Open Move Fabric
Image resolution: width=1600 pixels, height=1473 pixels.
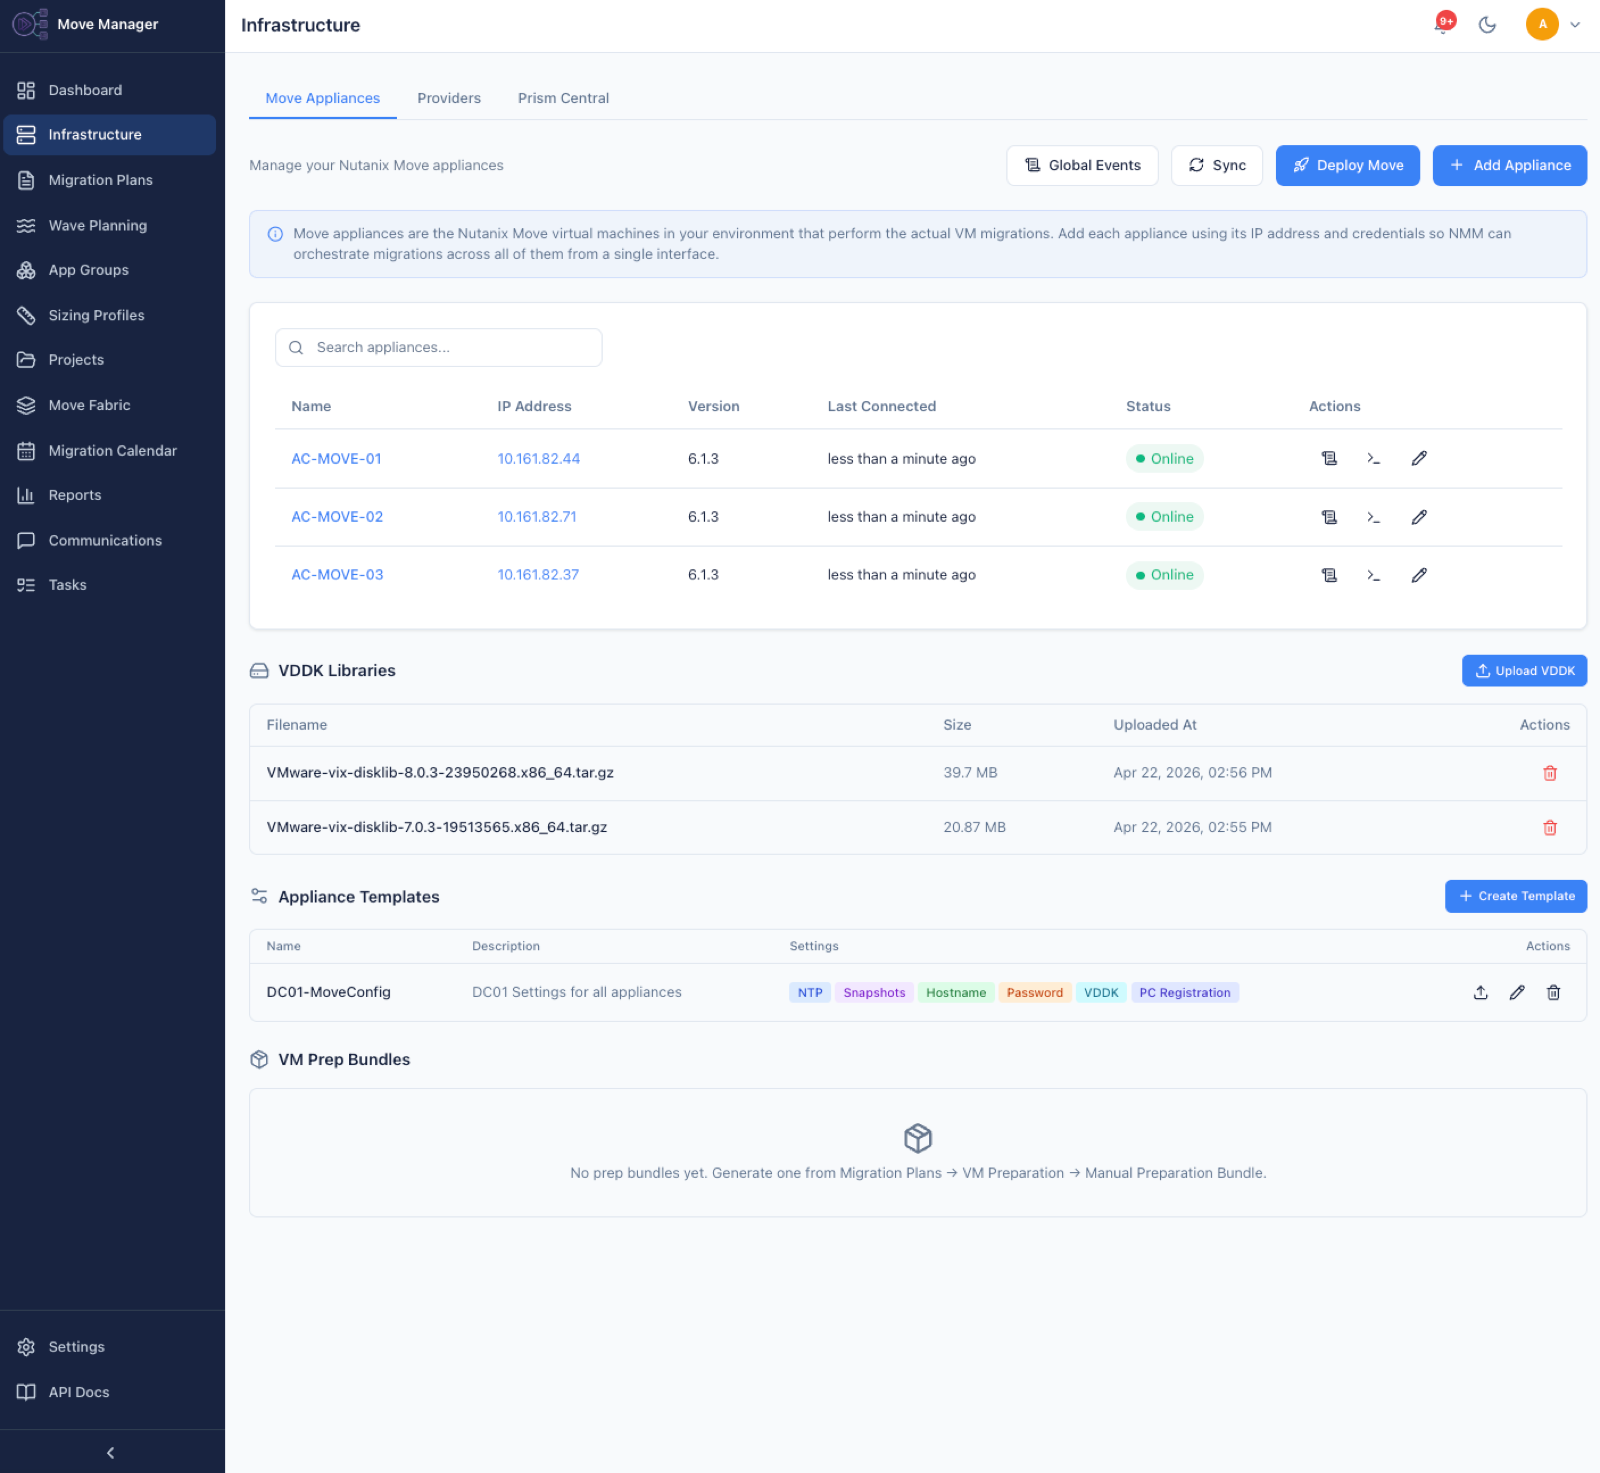(x=110, y=405)
